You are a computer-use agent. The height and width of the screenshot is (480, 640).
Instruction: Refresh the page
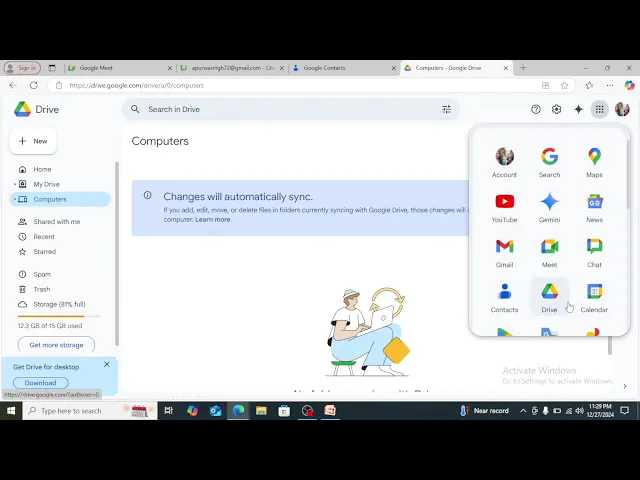(34, 85)
